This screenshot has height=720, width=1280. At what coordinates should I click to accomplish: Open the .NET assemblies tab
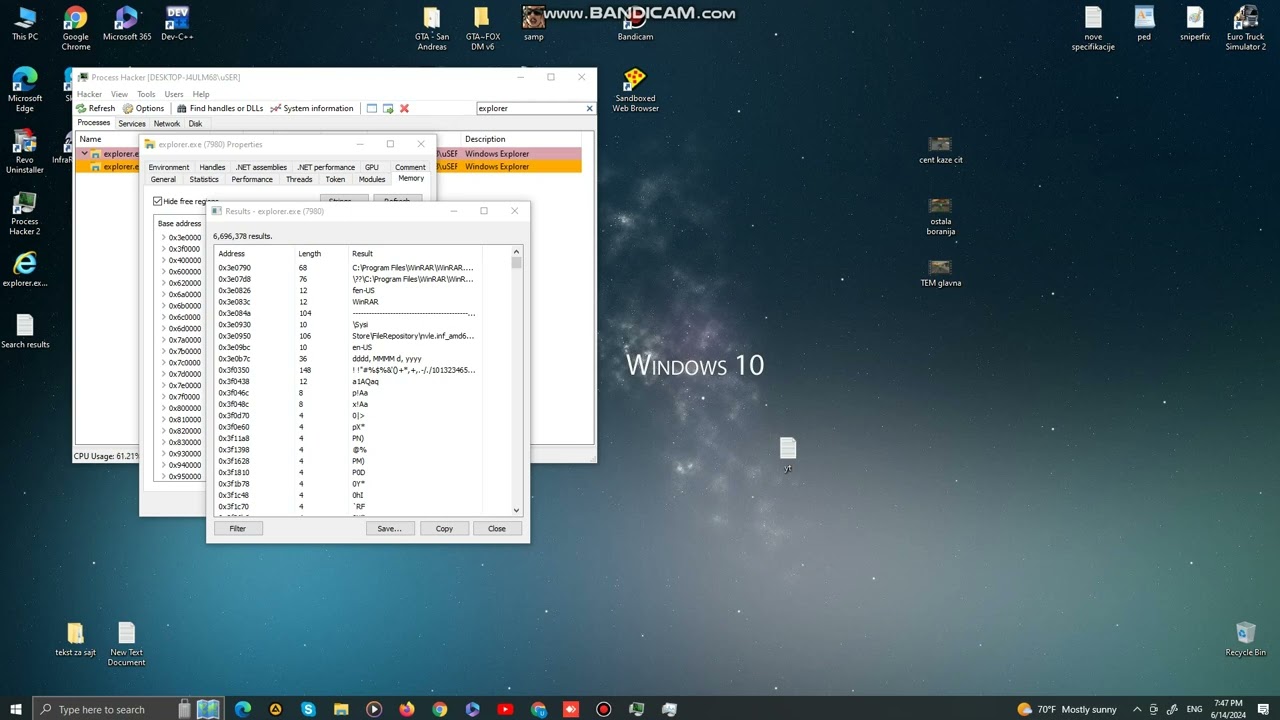261,167
